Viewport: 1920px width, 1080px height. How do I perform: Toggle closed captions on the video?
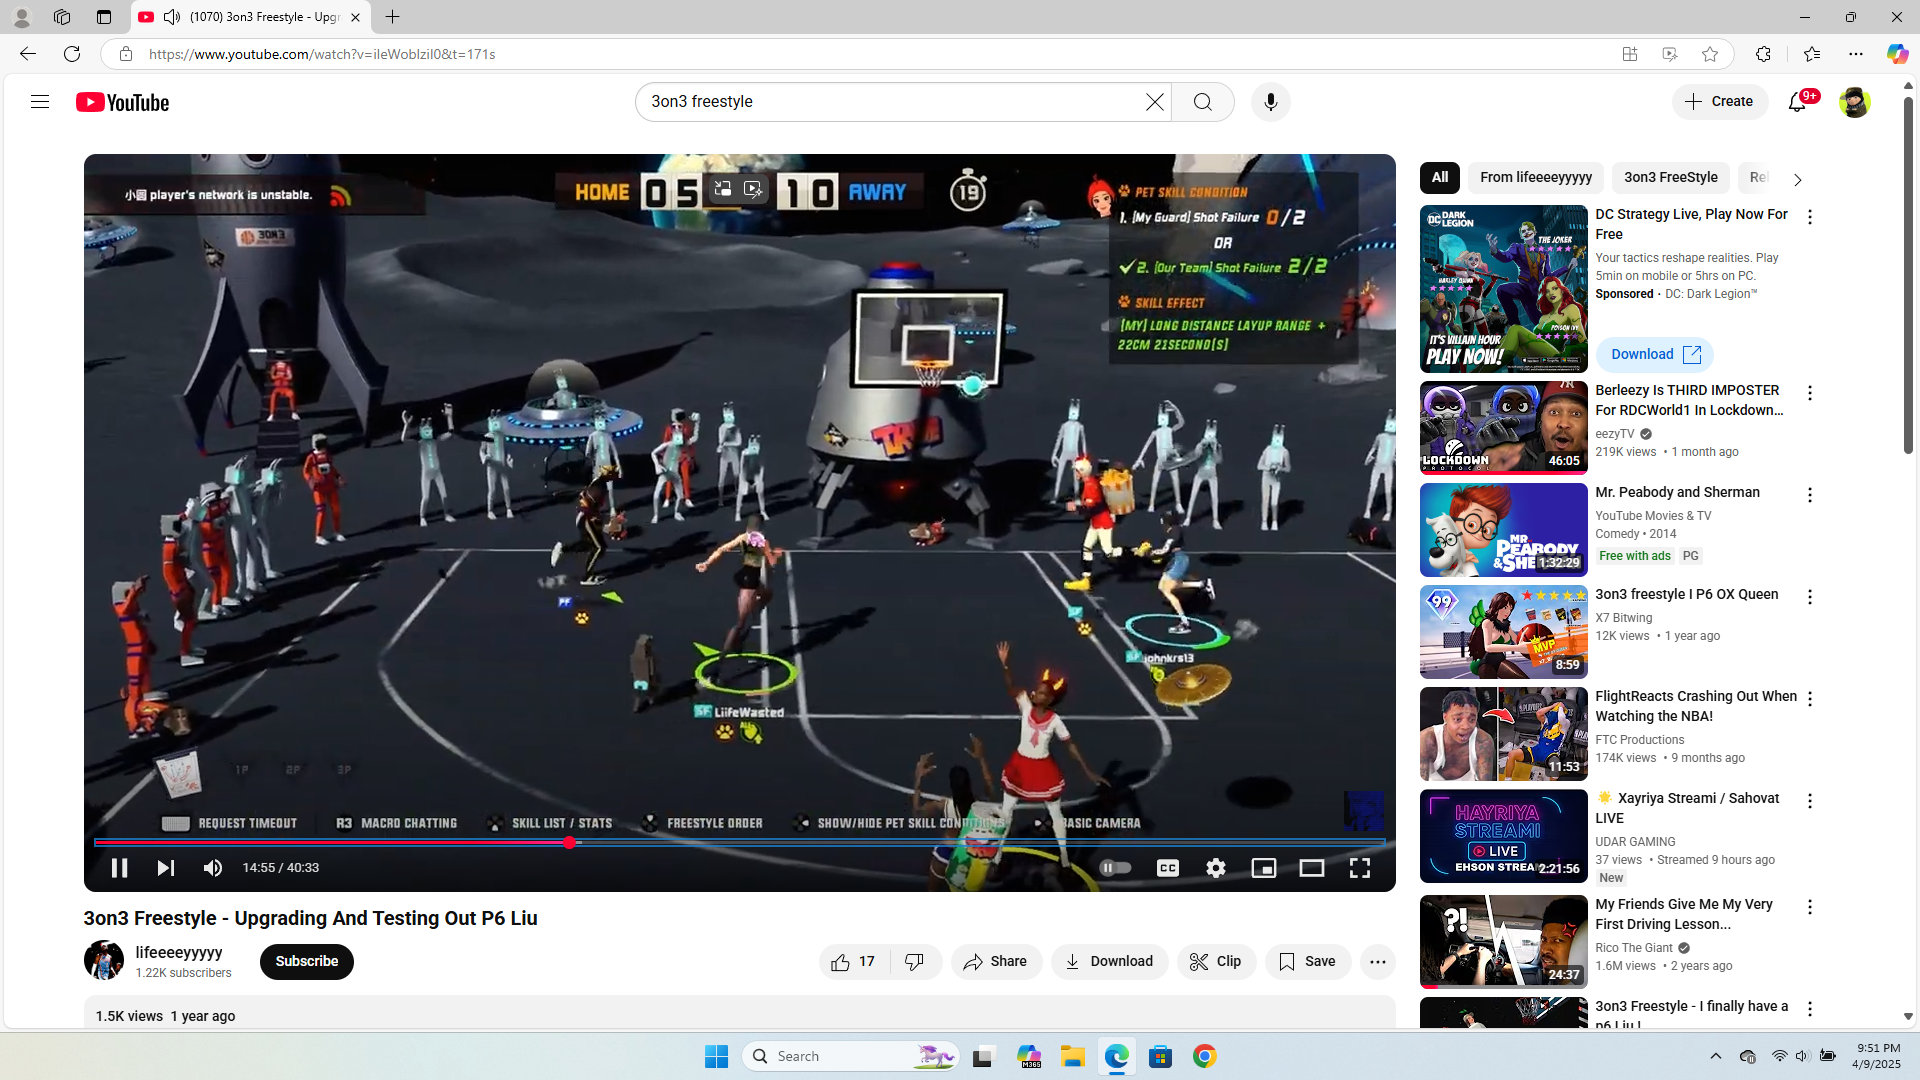pos(1167,868)
